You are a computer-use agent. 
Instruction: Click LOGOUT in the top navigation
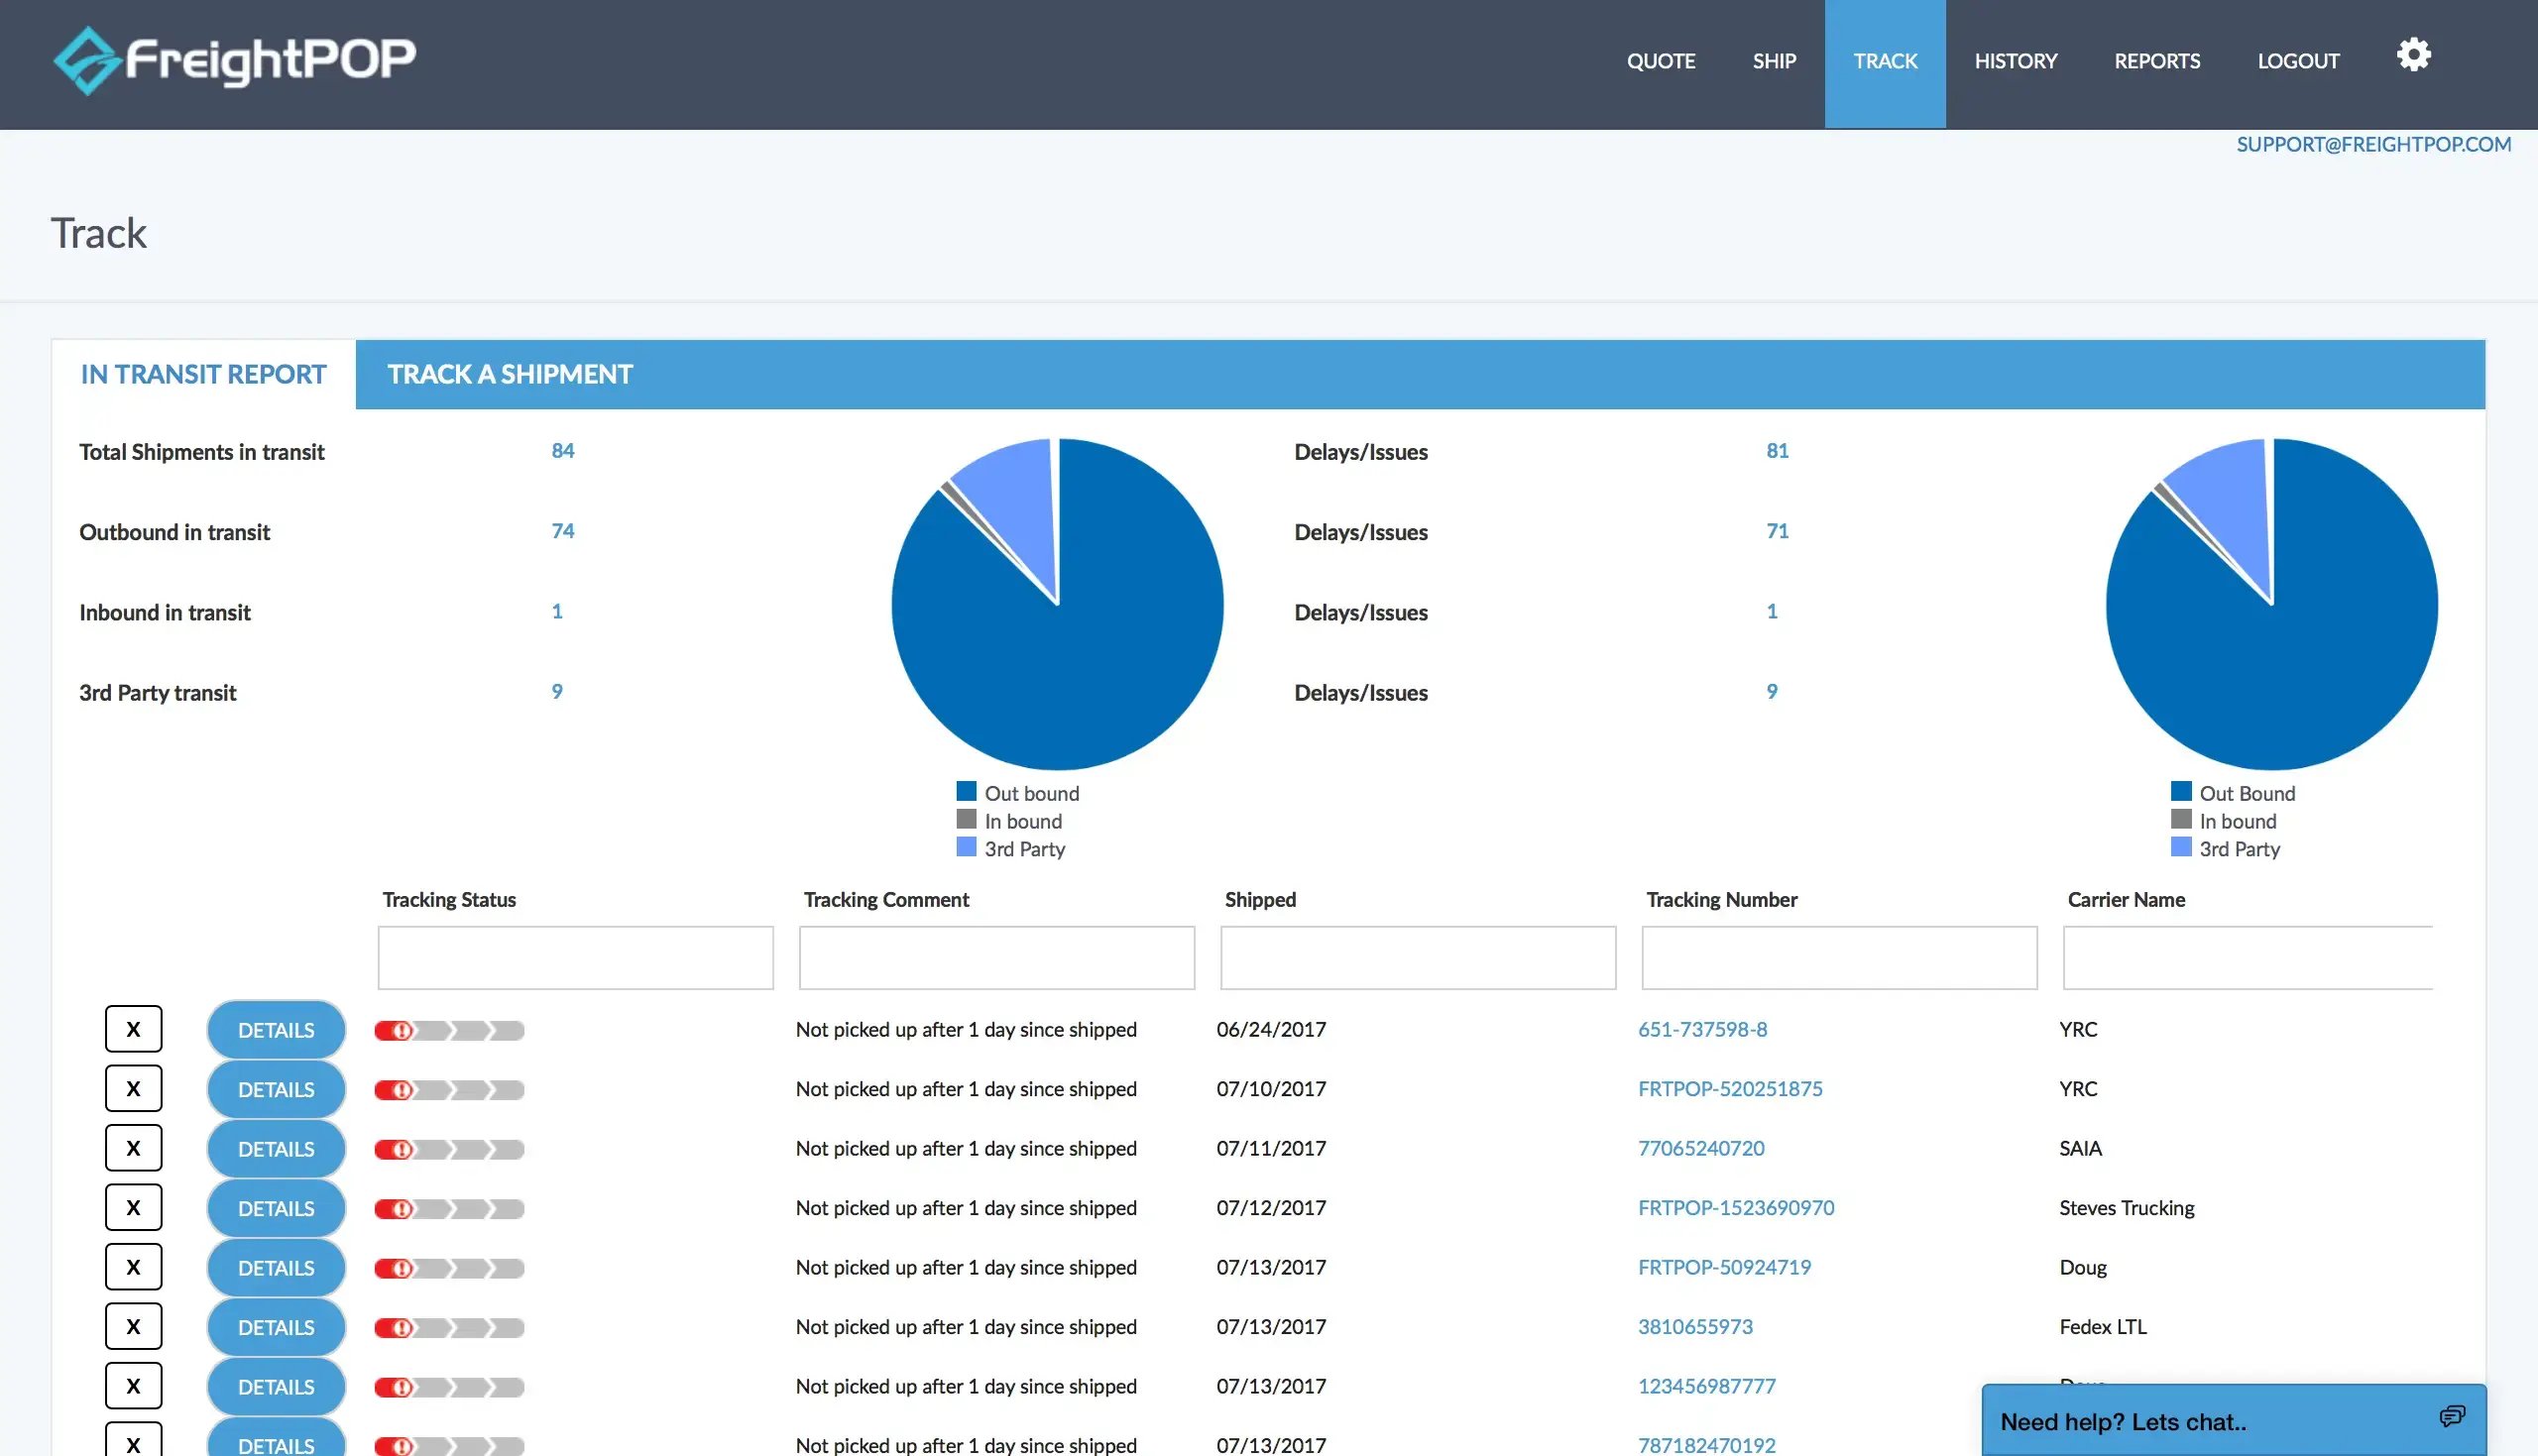tap(2298, 61)
